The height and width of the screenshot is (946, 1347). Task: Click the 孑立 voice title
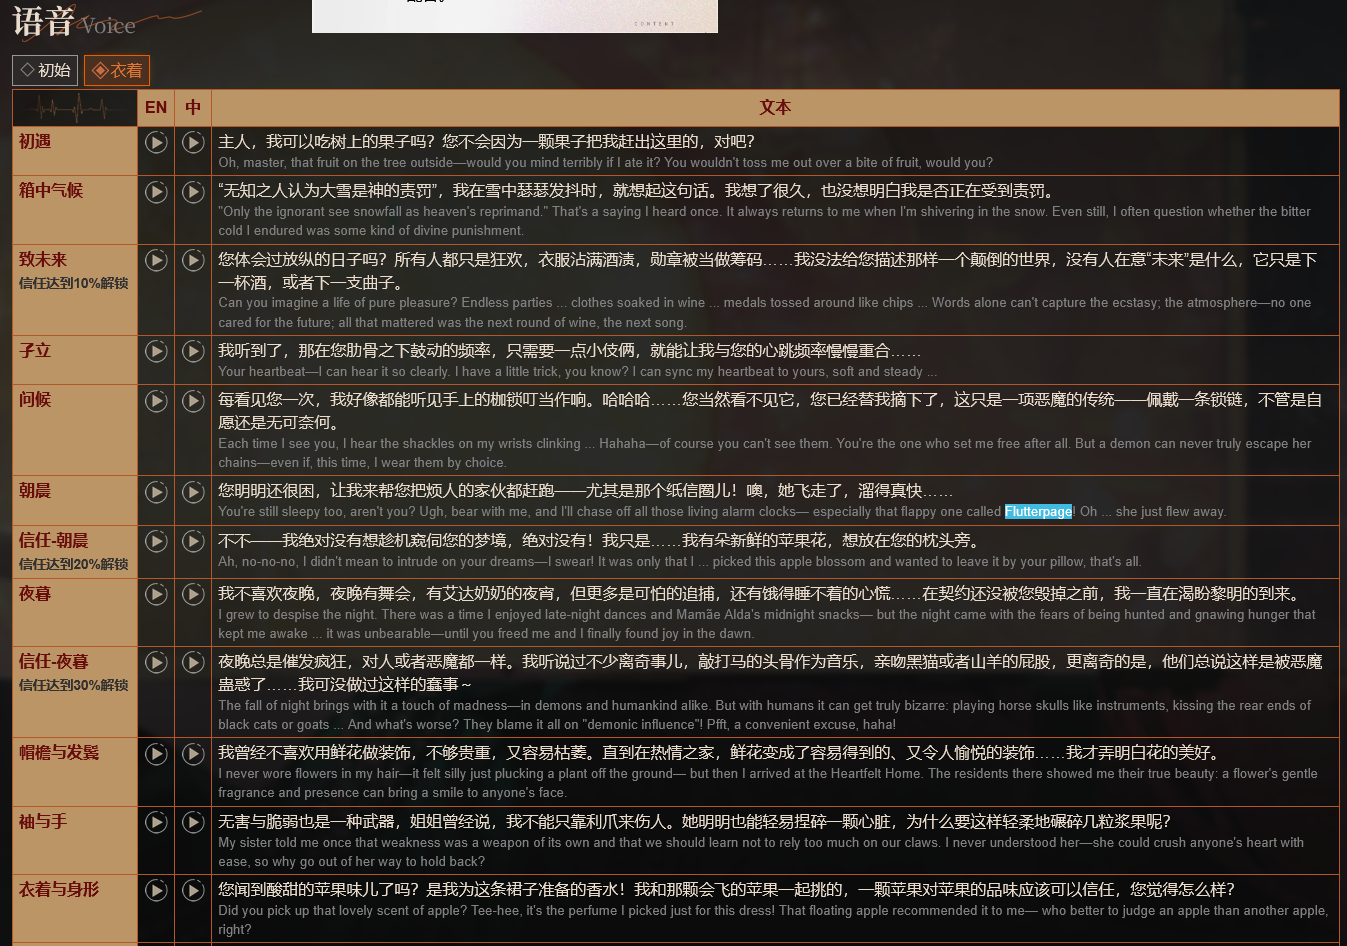point(35,351)
